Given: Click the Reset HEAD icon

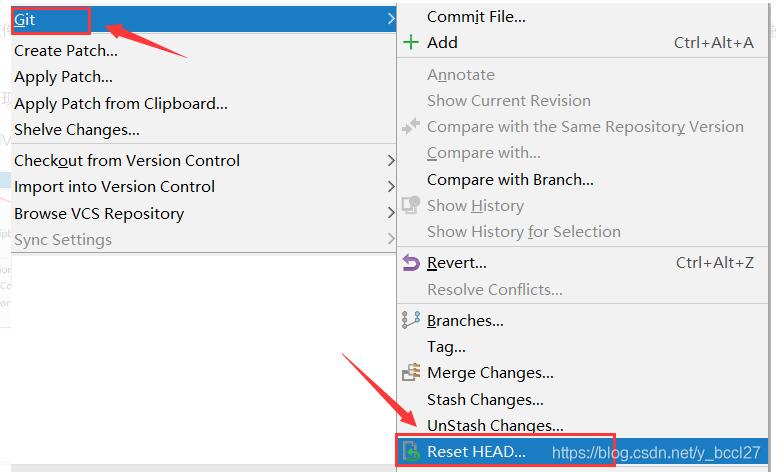Looking at the screenshot, I should click(410, 452).
